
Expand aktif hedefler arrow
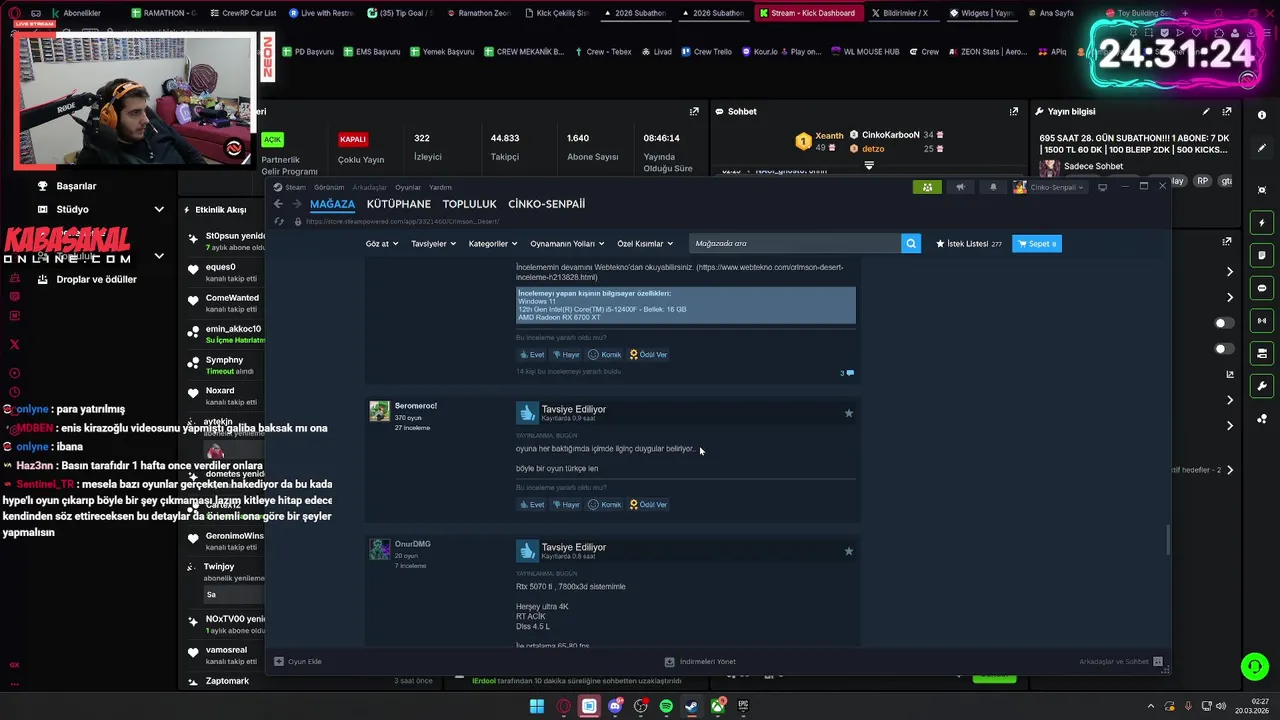(x=1230, y=470)
